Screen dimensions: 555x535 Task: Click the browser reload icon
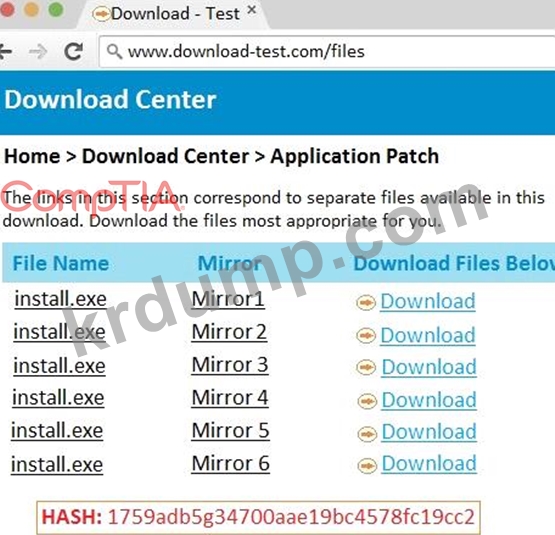(74, 51)
